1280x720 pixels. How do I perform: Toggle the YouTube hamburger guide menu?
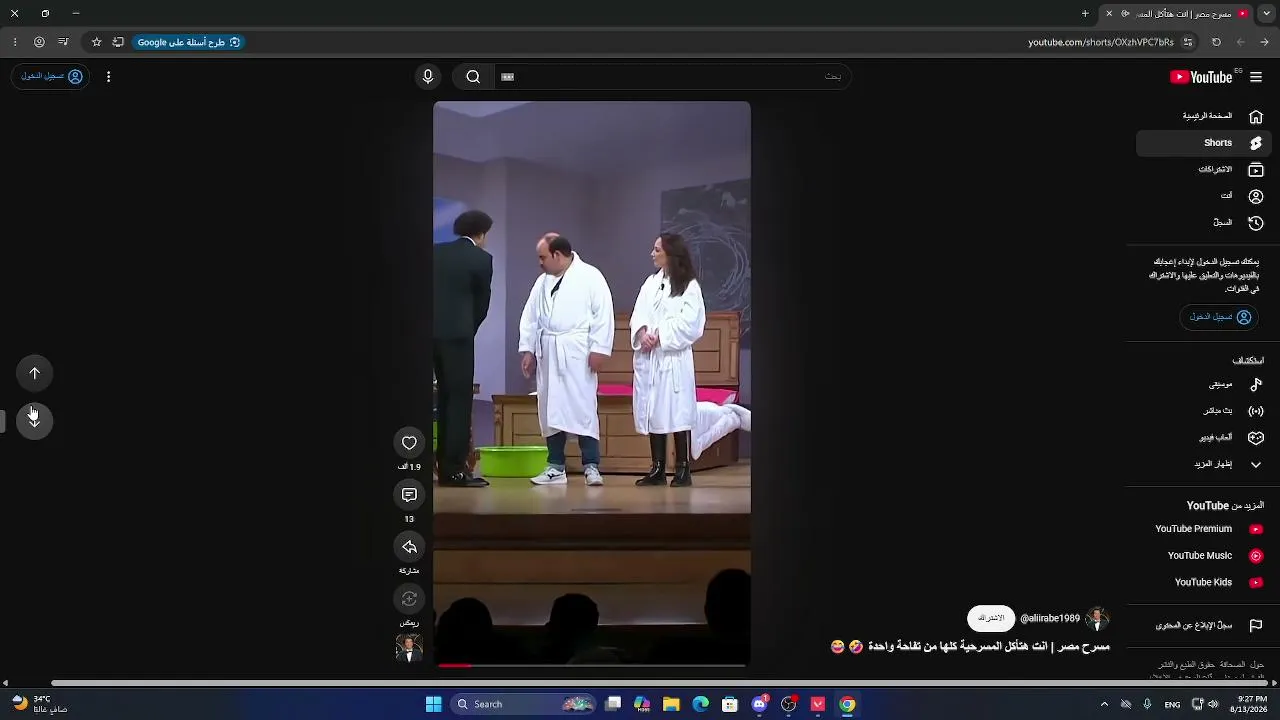(1256, 77)
